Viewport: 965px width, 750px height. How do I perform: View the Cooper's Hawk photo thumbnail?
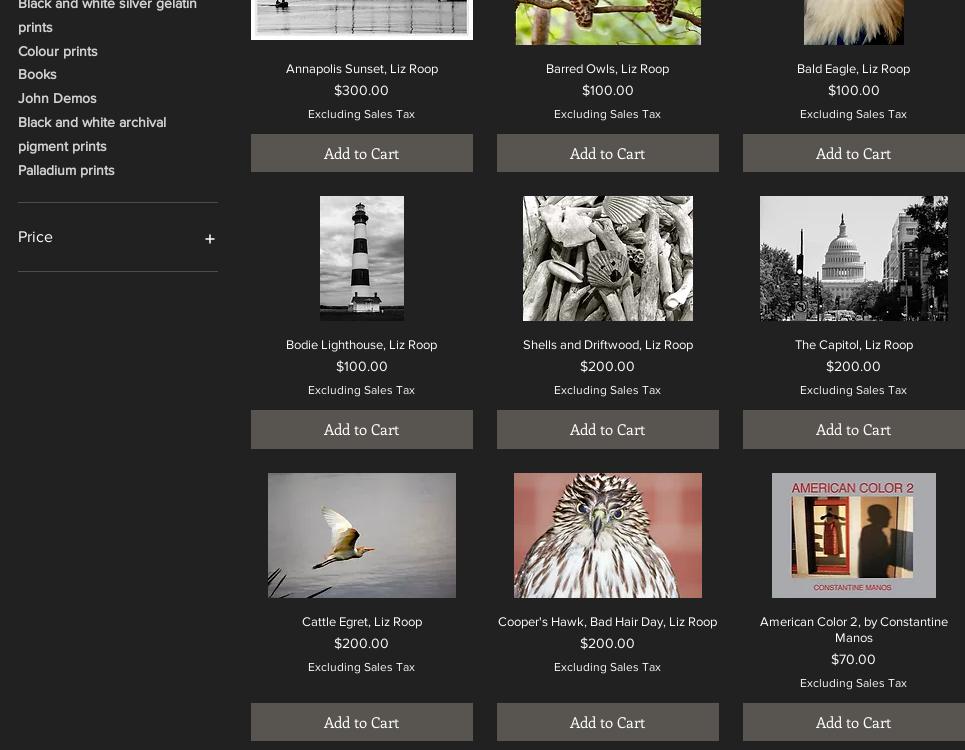607,535
